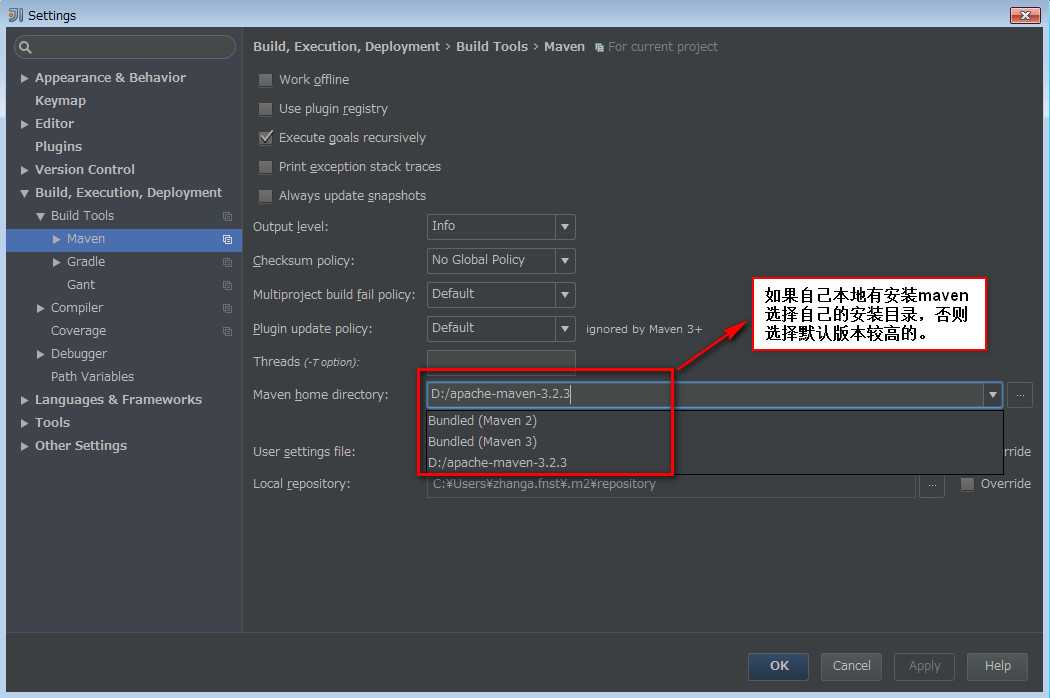Select Coverage settings item
Screen dimensions: 1050x698
[x=78, y=331]
